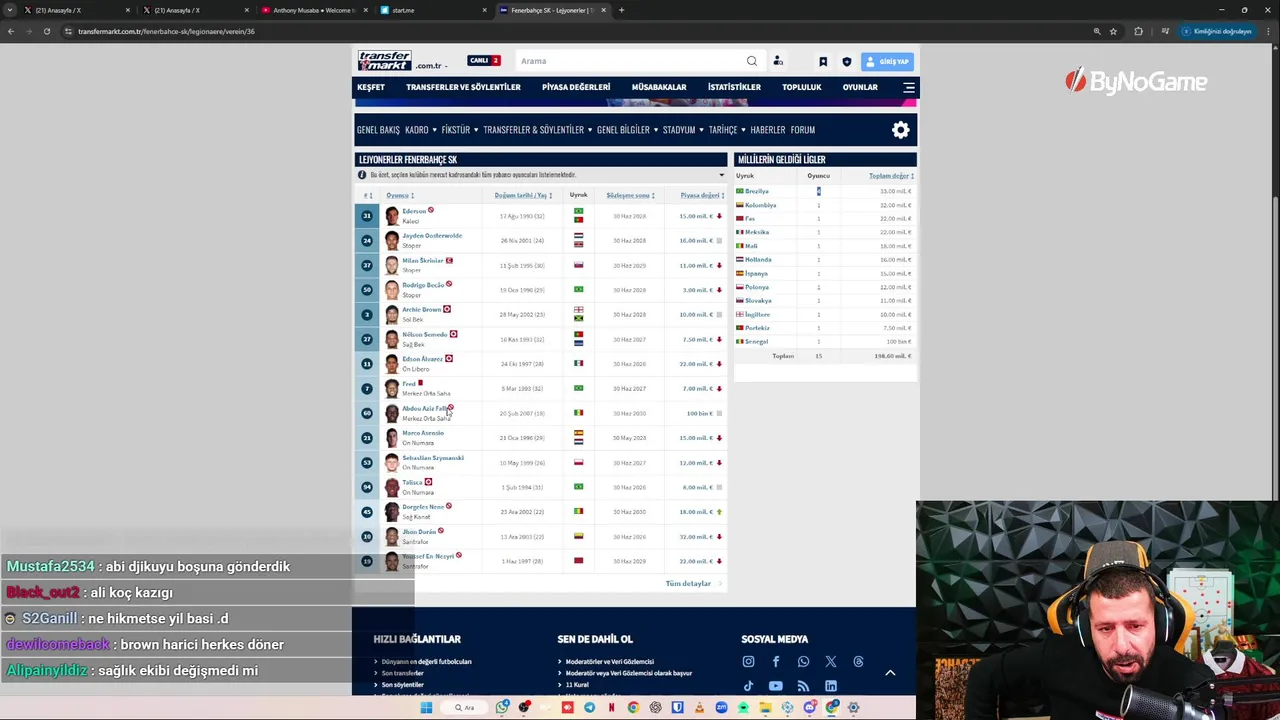
Task: Open the TikTok social icon
Action: tap(748, 686)
